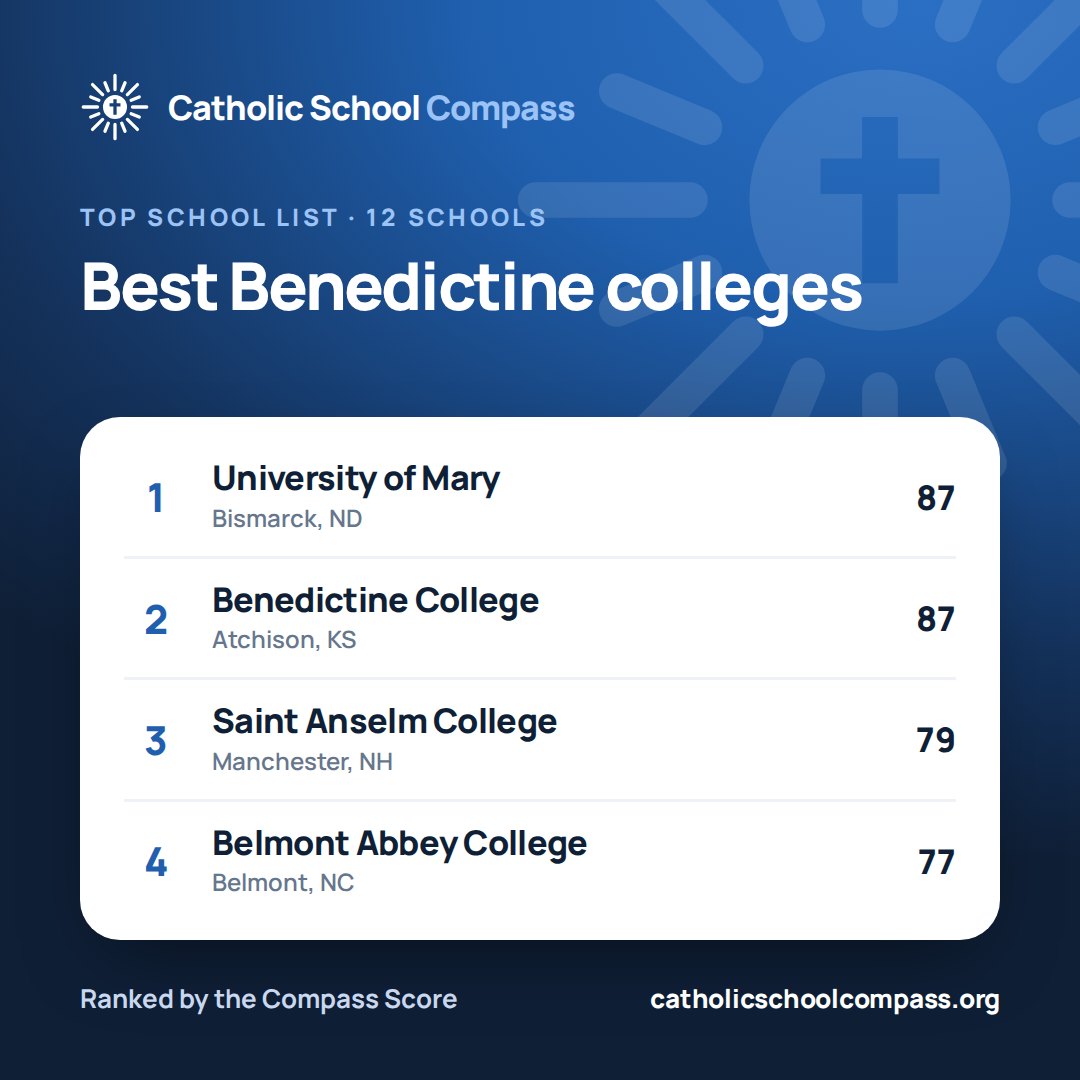Click rank number 1 badge
Viewport: 1080px width, 1080px height.
tap(156, 498)
